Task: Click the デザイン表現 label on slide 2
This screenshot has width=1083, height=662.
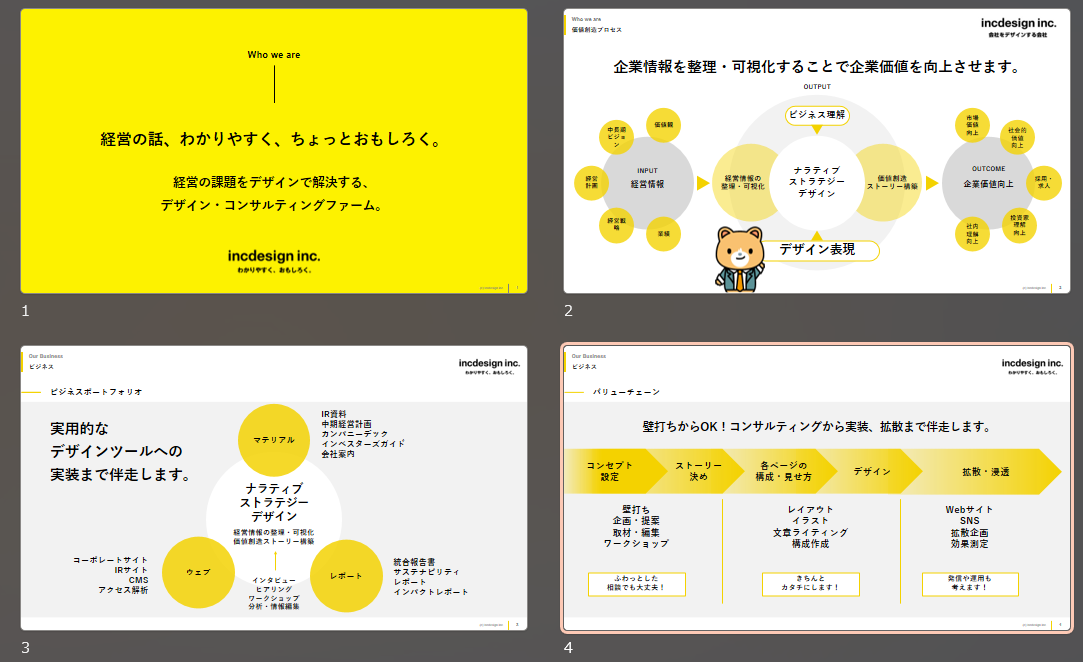Action: [817, 250]
